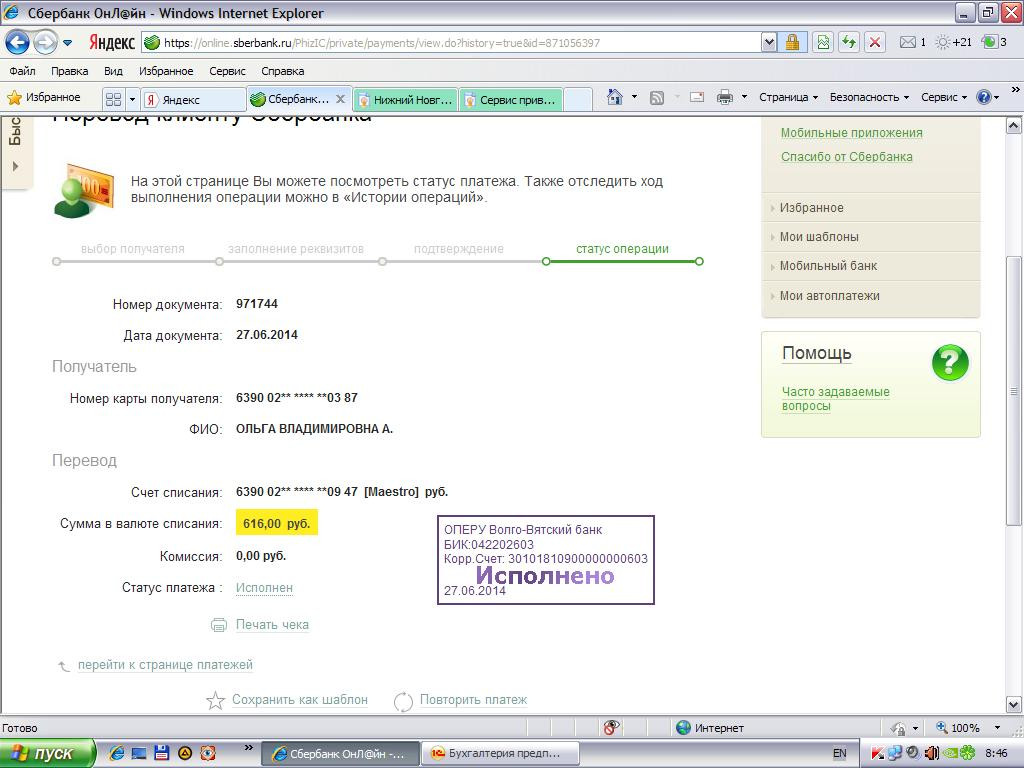Click the Повторить платеж link
1024x768 pixels.
pyautogui.click(x=473, y=699)
